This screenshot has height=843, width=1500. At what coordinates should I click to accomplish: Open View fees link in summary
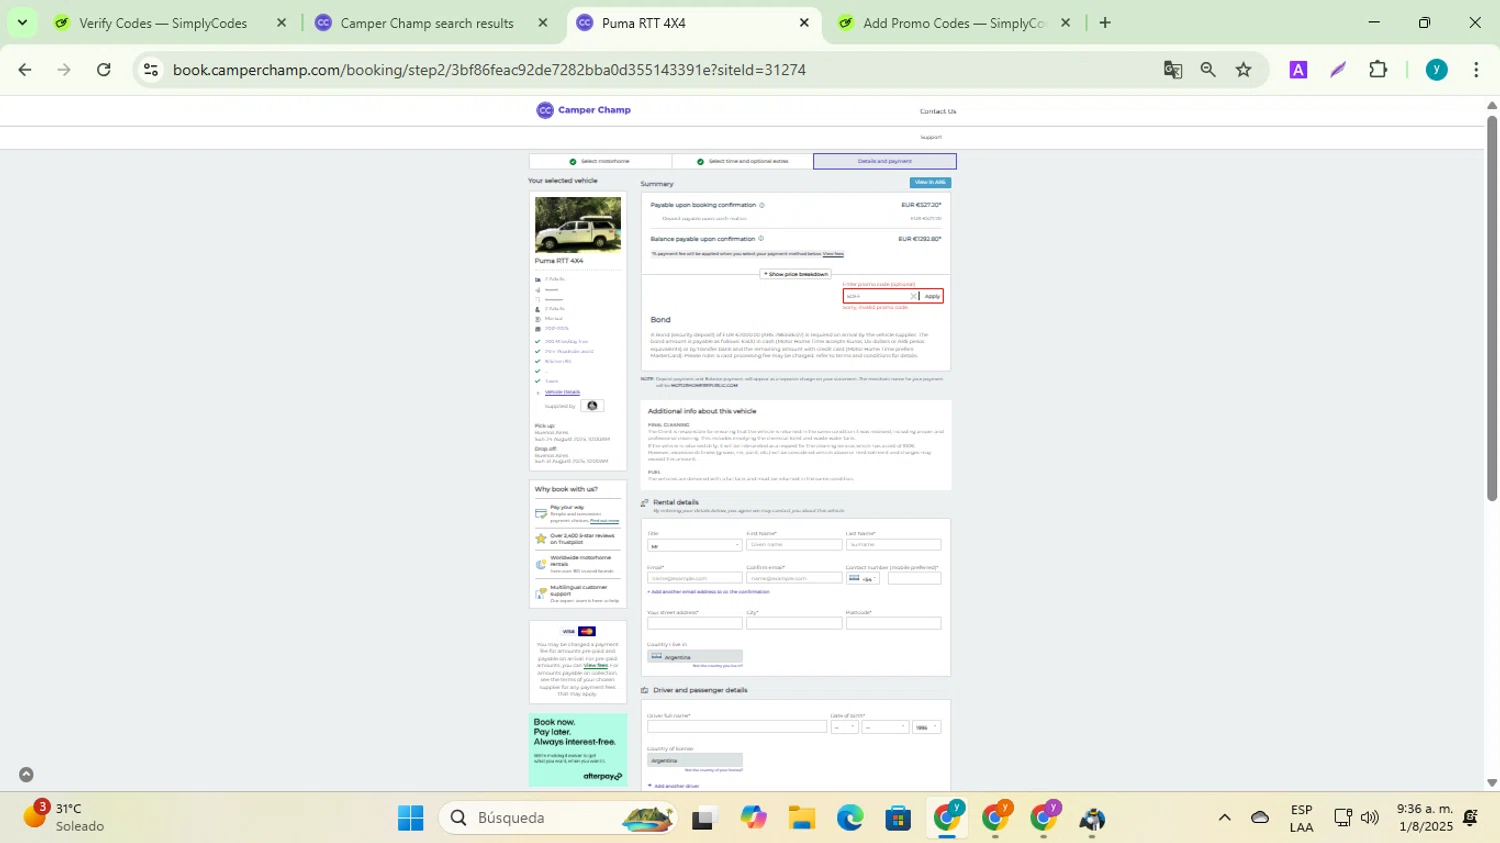pyautogui.click(x=833, y=254)
